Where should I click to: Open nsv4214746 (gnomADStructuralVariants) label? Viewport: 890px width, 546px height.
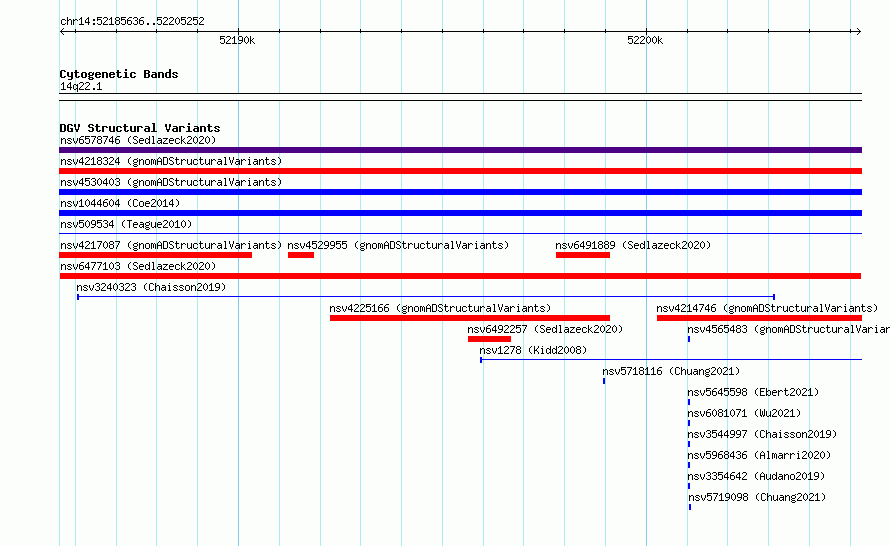(x=767, y=308)
